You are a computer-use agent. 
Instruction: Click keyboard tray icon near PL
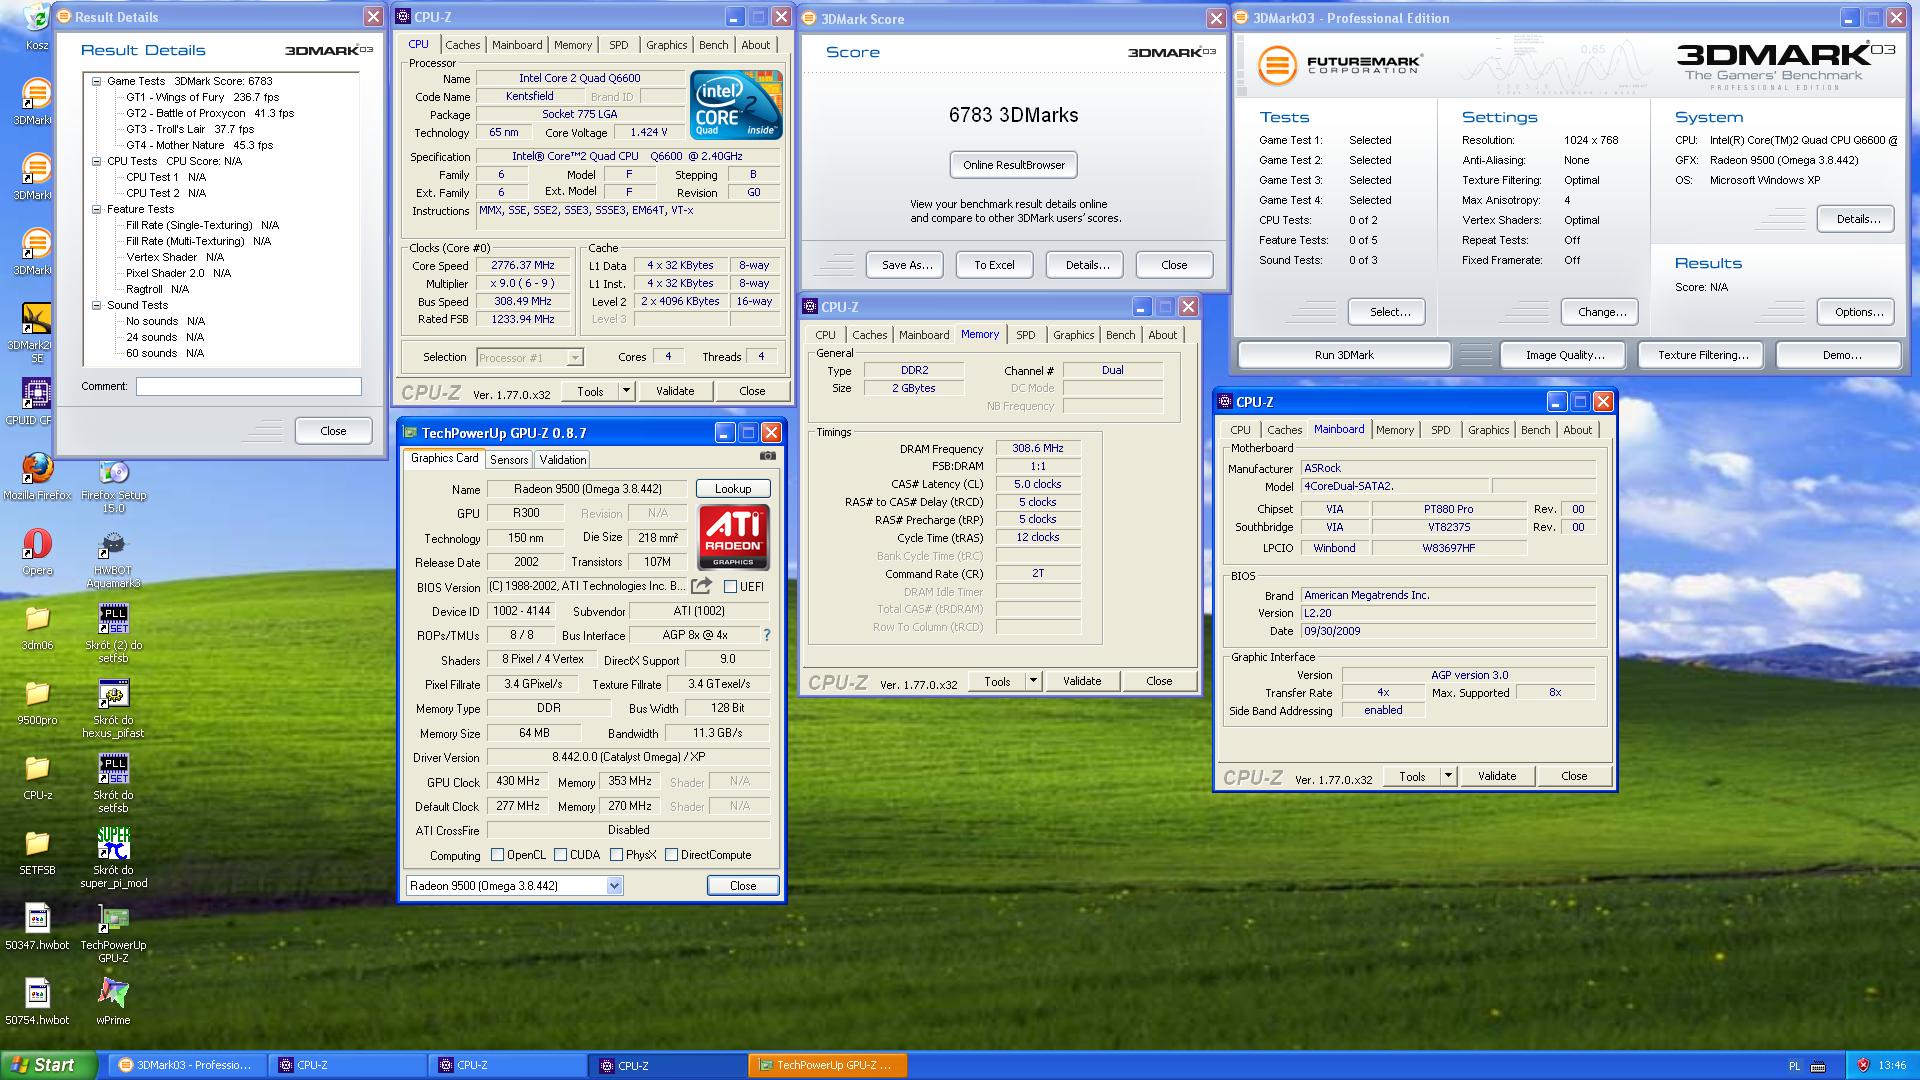tap(1818, 1066)
